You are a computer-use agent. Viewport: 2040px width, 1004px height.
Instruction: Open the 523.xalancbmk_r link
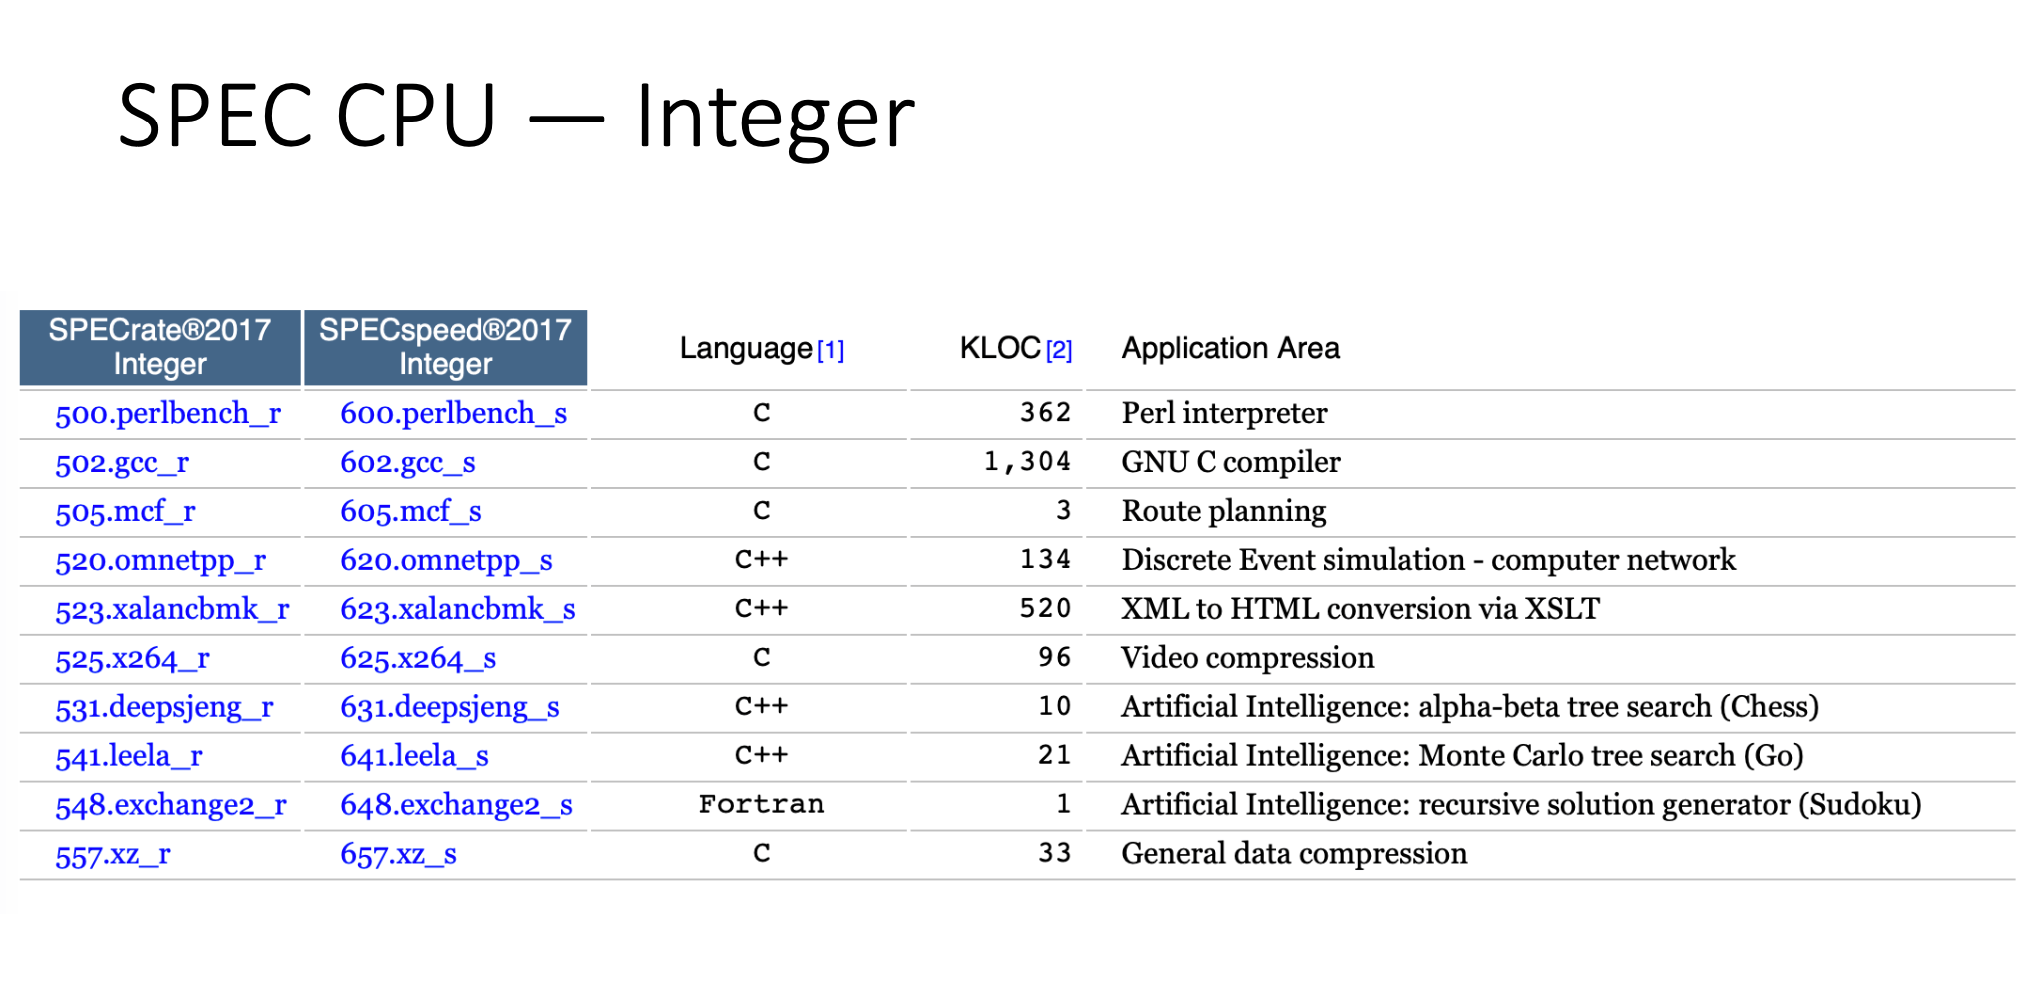(172, 610)
